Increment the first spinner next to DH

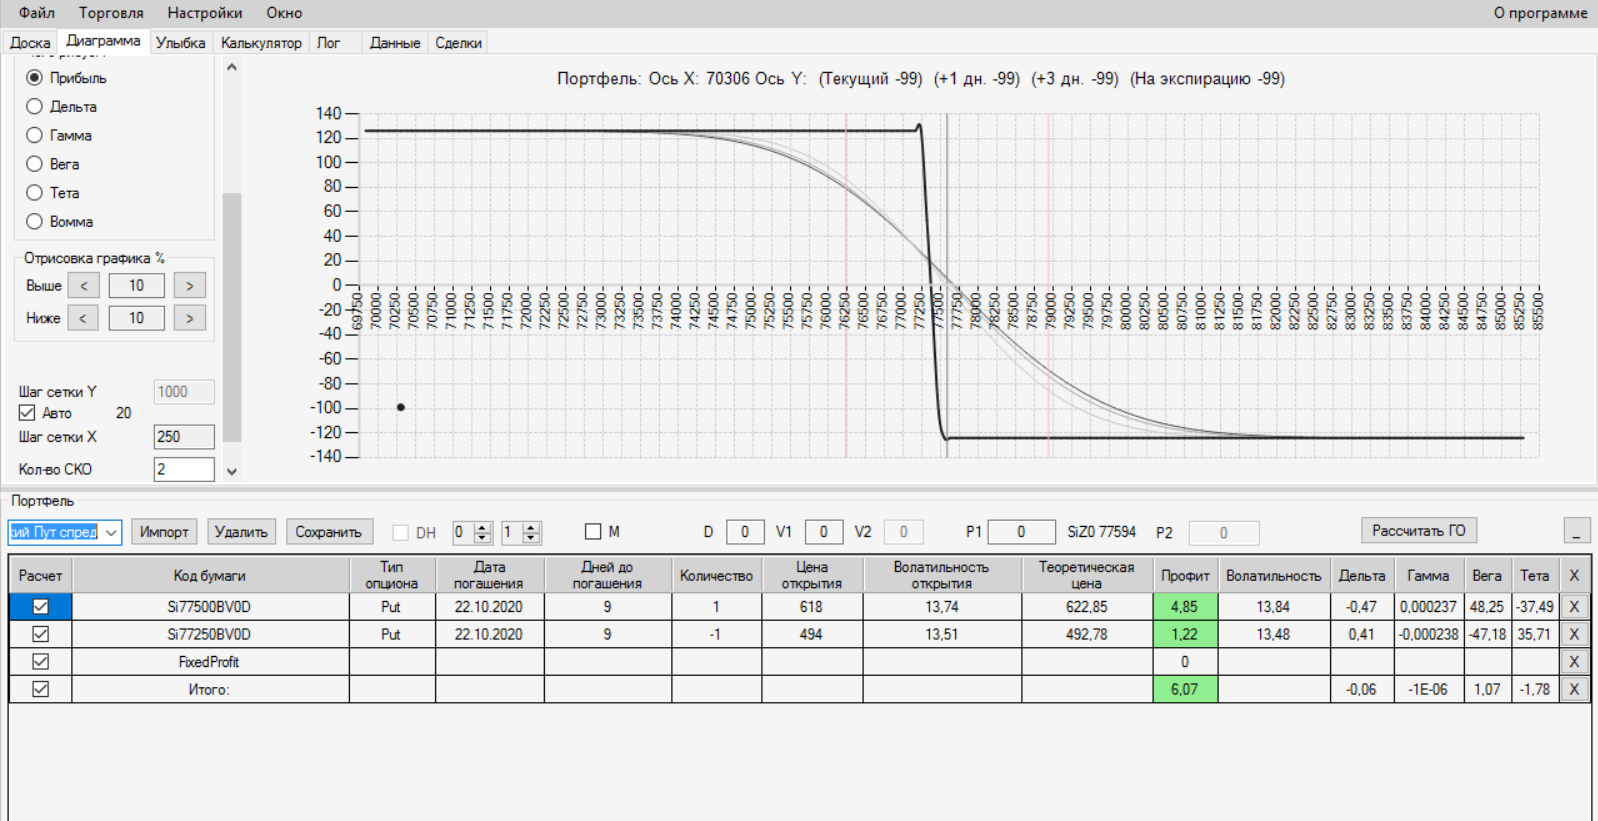coord(483,527)
